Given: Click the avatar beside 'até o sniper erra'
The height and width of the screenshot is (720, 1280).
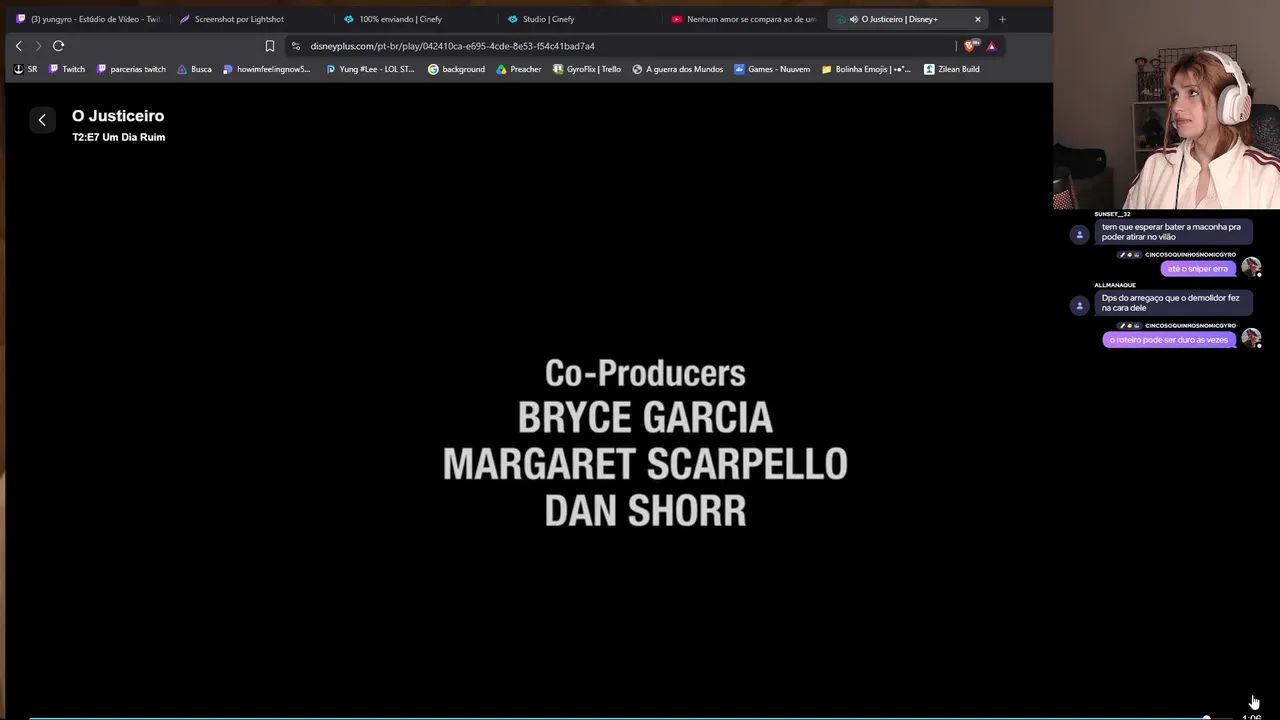Looking at the screenshot, I should [x=1251, y=267].
